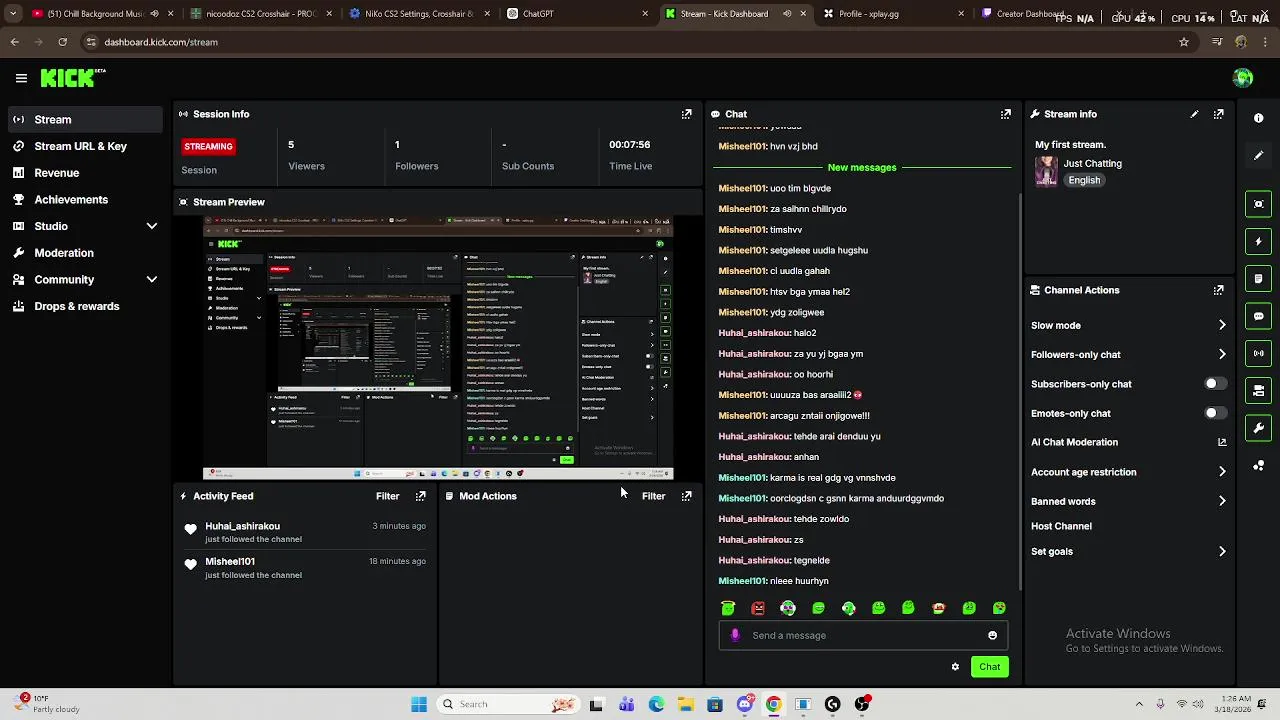Pop out the Activity Feed panel
Screen dimensions: 1280x720
click(x=420, y=496)
